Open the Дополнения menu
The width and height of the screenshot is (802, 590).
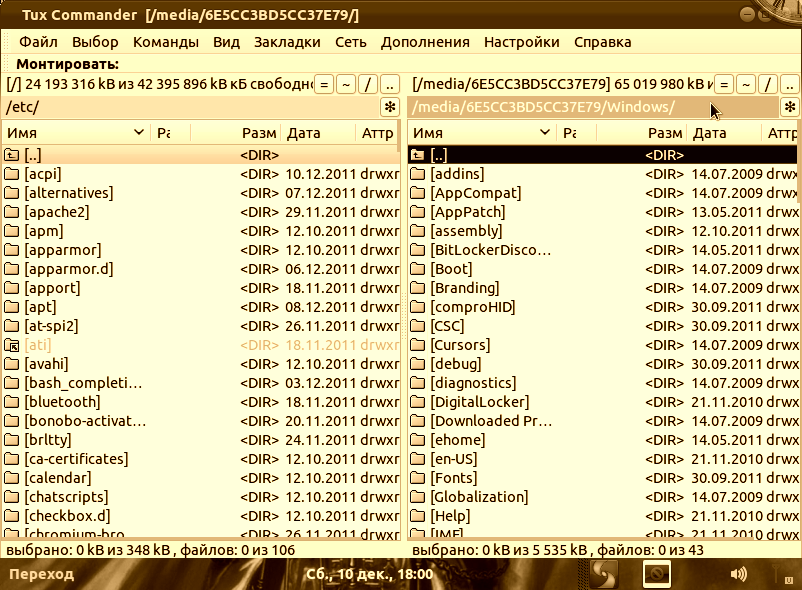click(425, 42)
